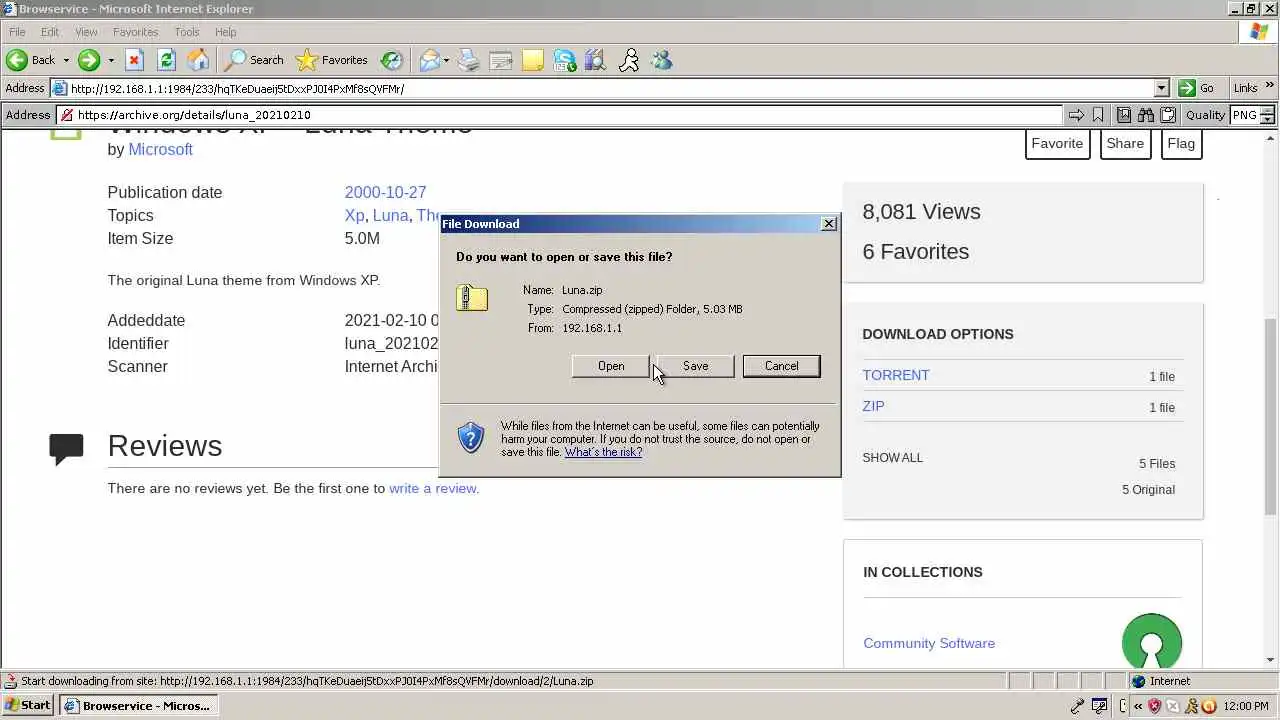The height and width of the screenshot is (720, 1280).
Task: Open the View menu
Action: (x=86, y=32)
